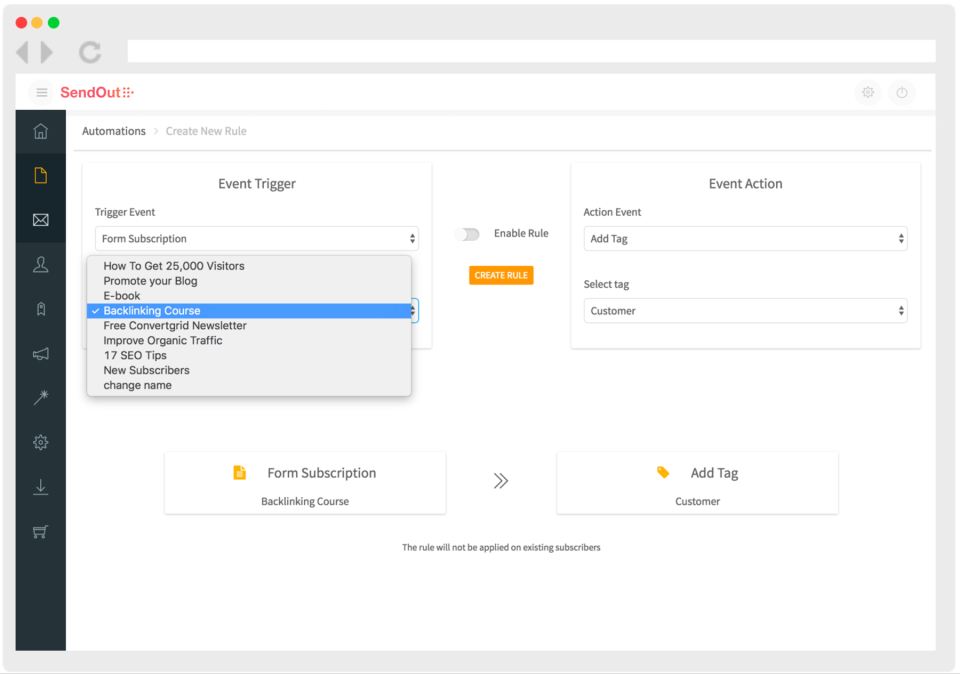Open the Home dashboard icon
The image size is (960, 674).
(40, 131)
